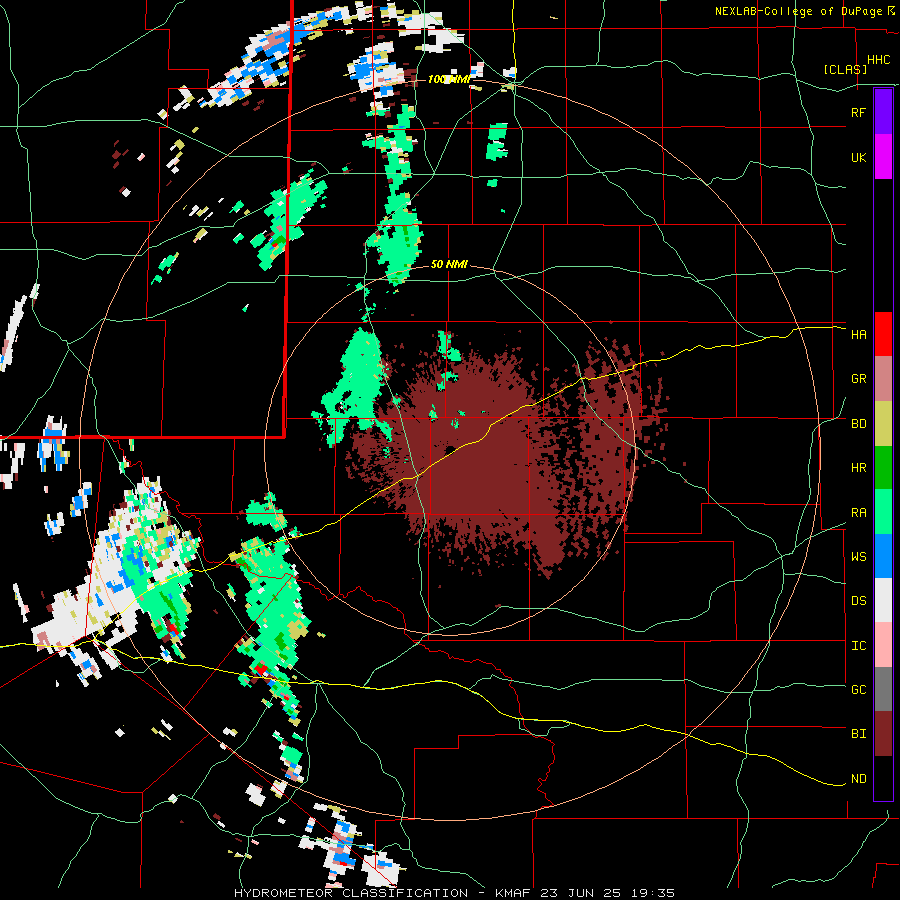Pick the HR dark green swatch

click(883, 467)
